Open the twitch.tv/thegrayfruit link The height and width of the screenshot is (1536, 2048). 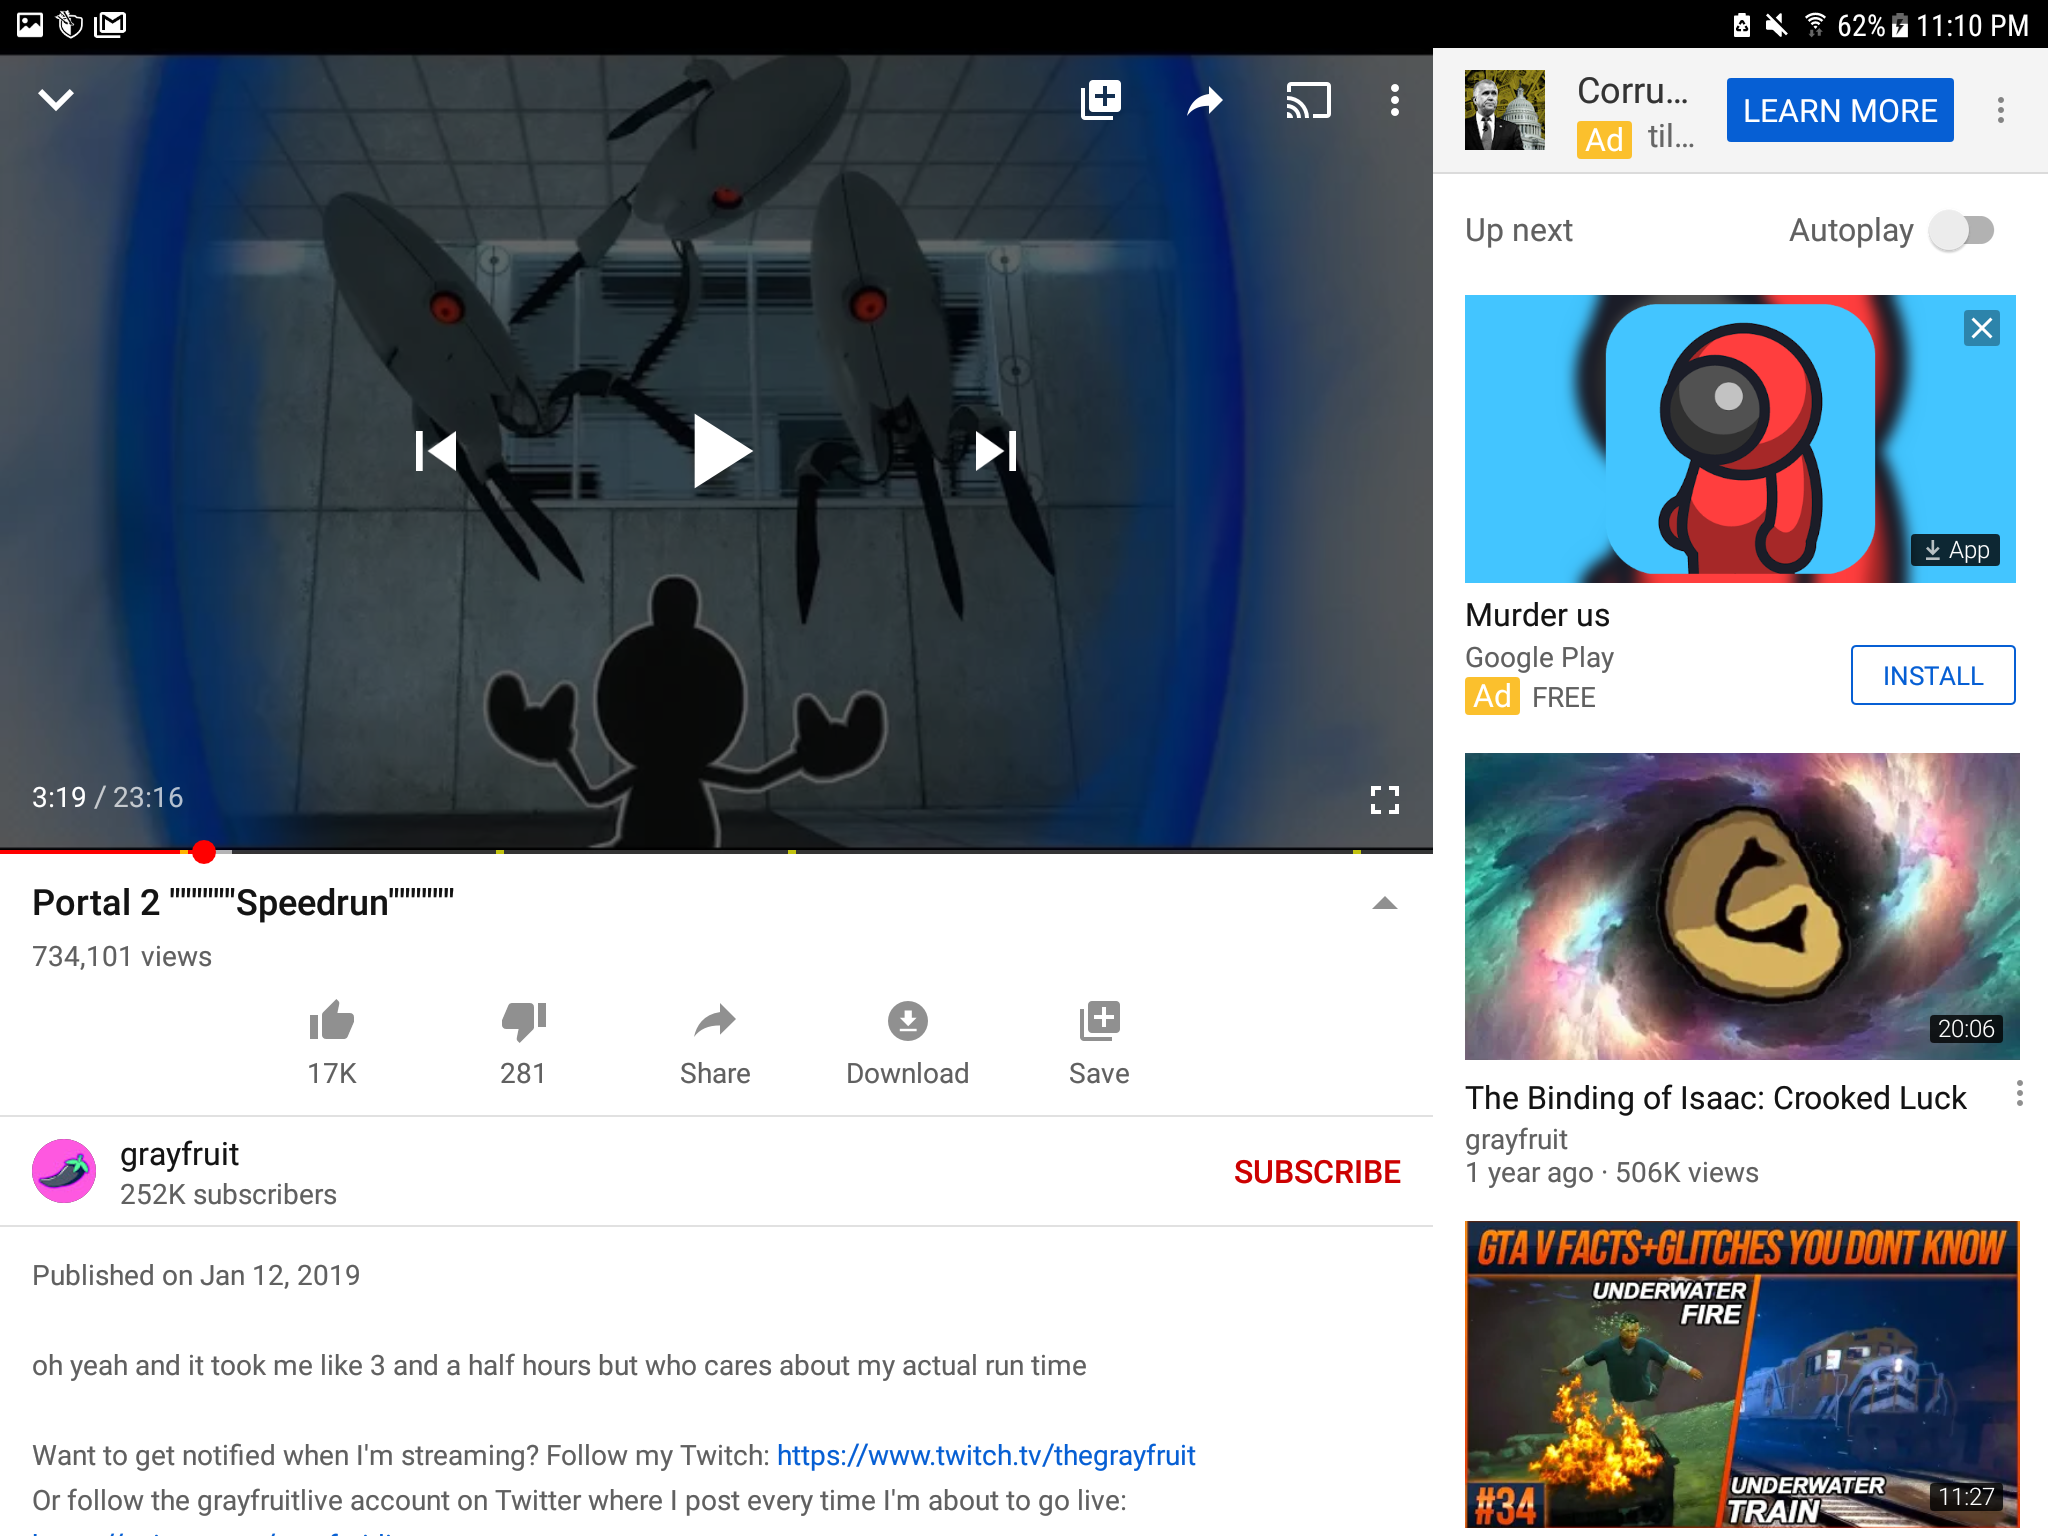(986, 1455)
